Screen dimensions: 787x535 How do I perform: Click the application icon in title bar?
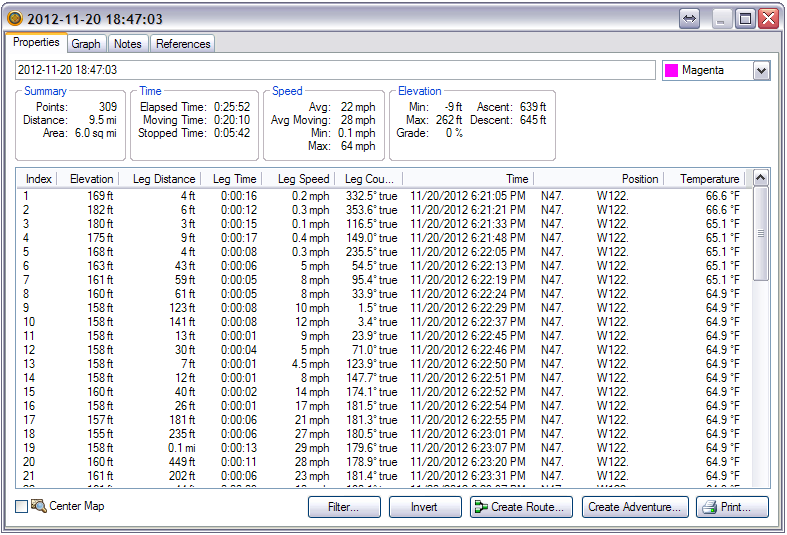(15, 19)
